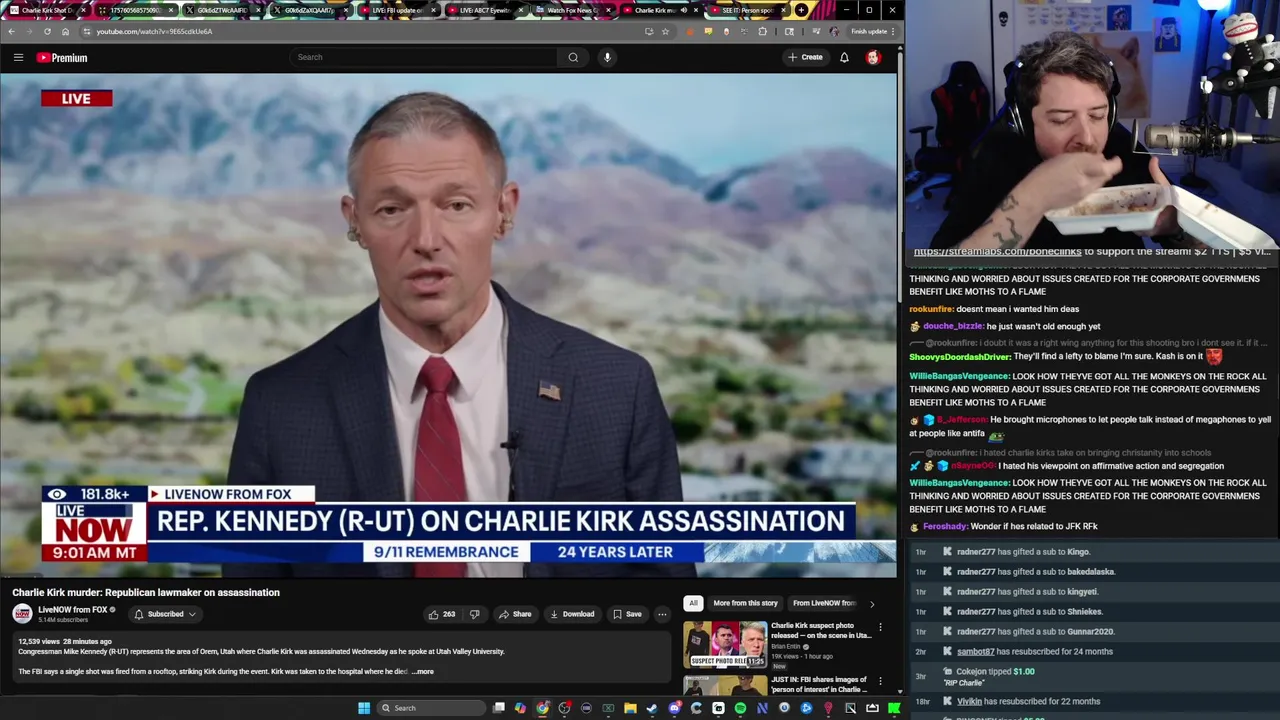The height and width of the screenshot is (720, 1280).
Task: Reload the page in the browser
Action: (47, 31)
